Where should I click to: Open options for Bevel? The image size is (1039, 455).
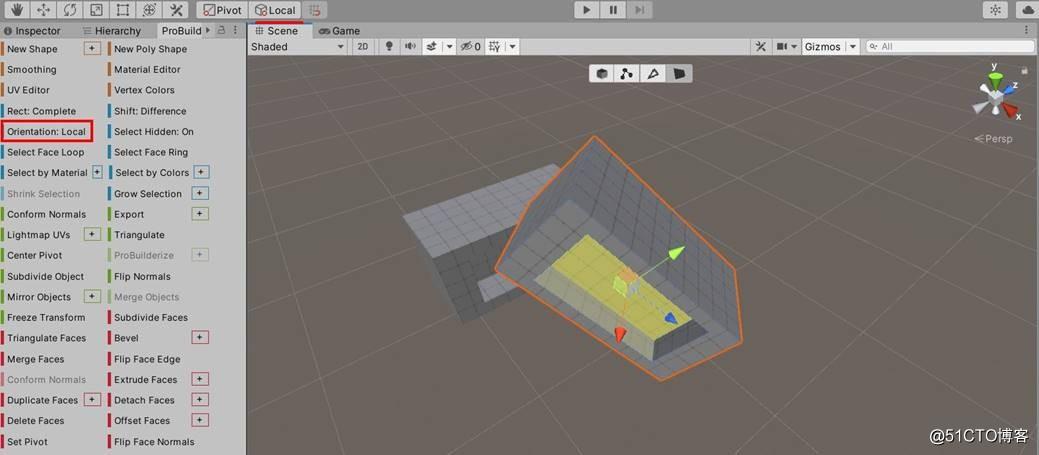[200, 338]
